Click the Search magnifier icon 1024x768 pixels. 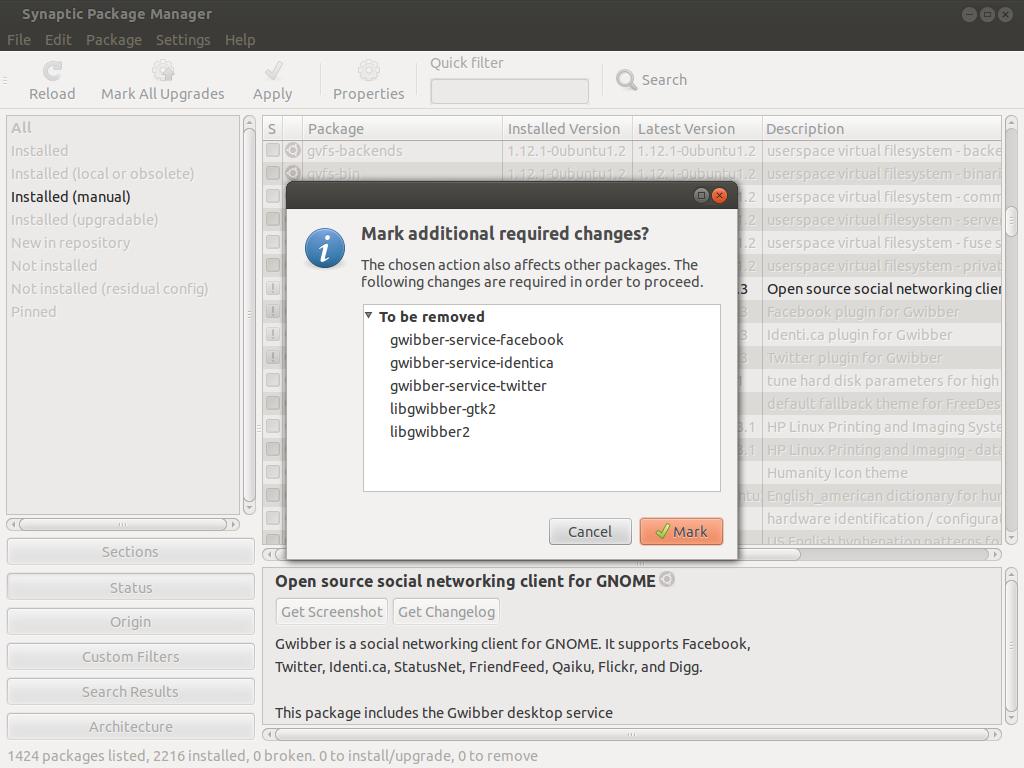[627, 80]
